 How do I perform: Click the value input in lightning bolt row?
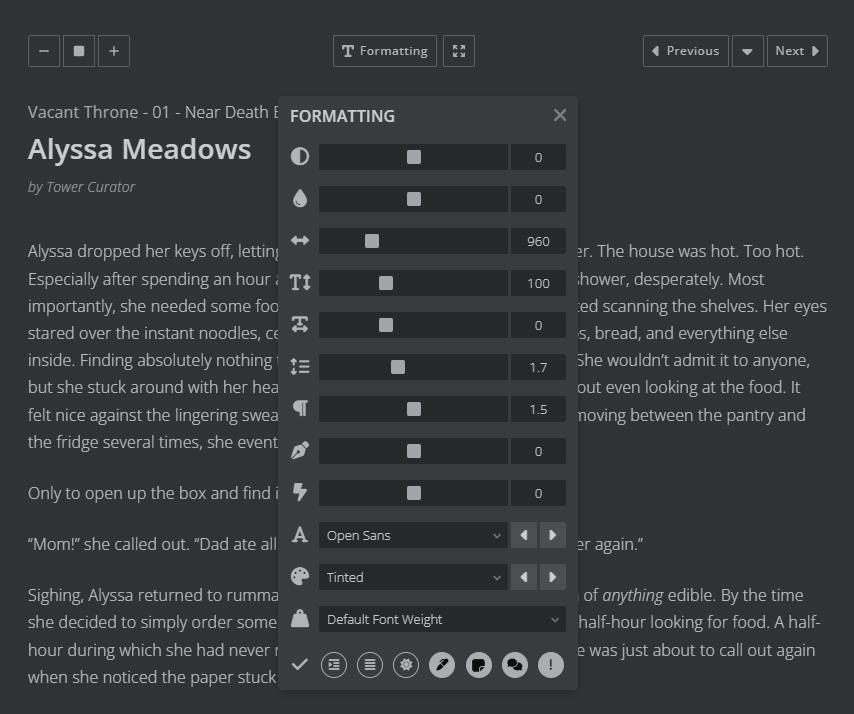pyautogui.click(x=538, y=492)
